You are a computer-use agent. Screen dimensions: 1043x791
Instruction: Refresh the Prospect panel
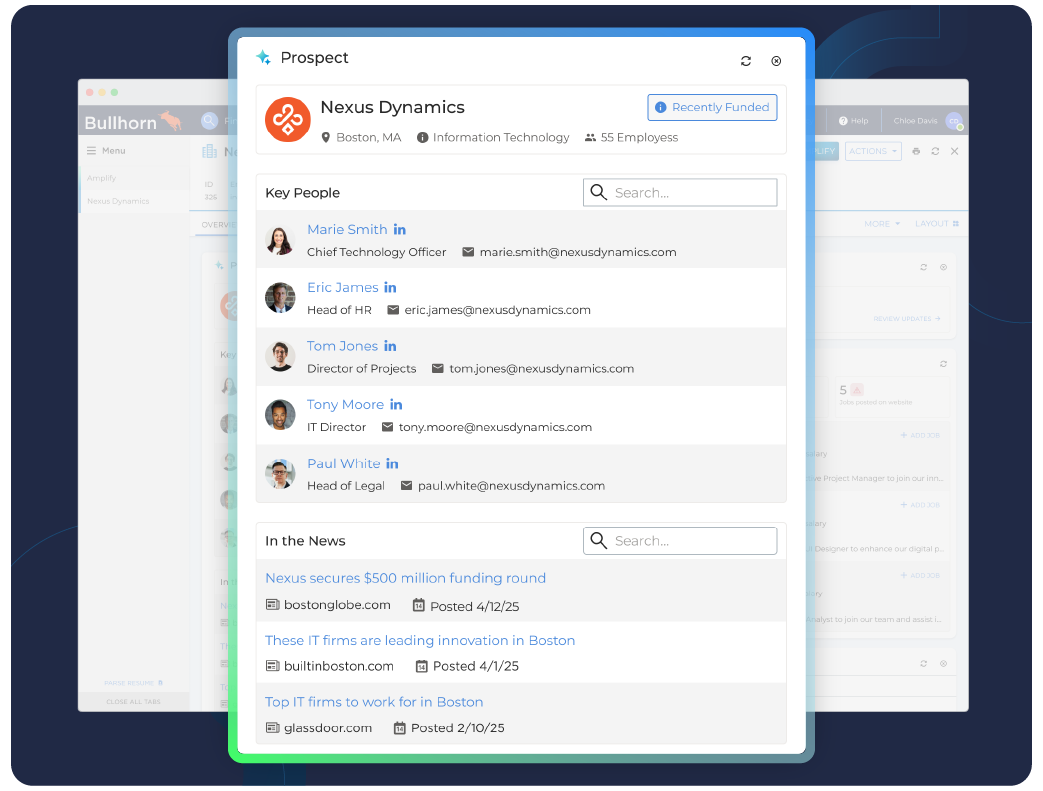746,61
